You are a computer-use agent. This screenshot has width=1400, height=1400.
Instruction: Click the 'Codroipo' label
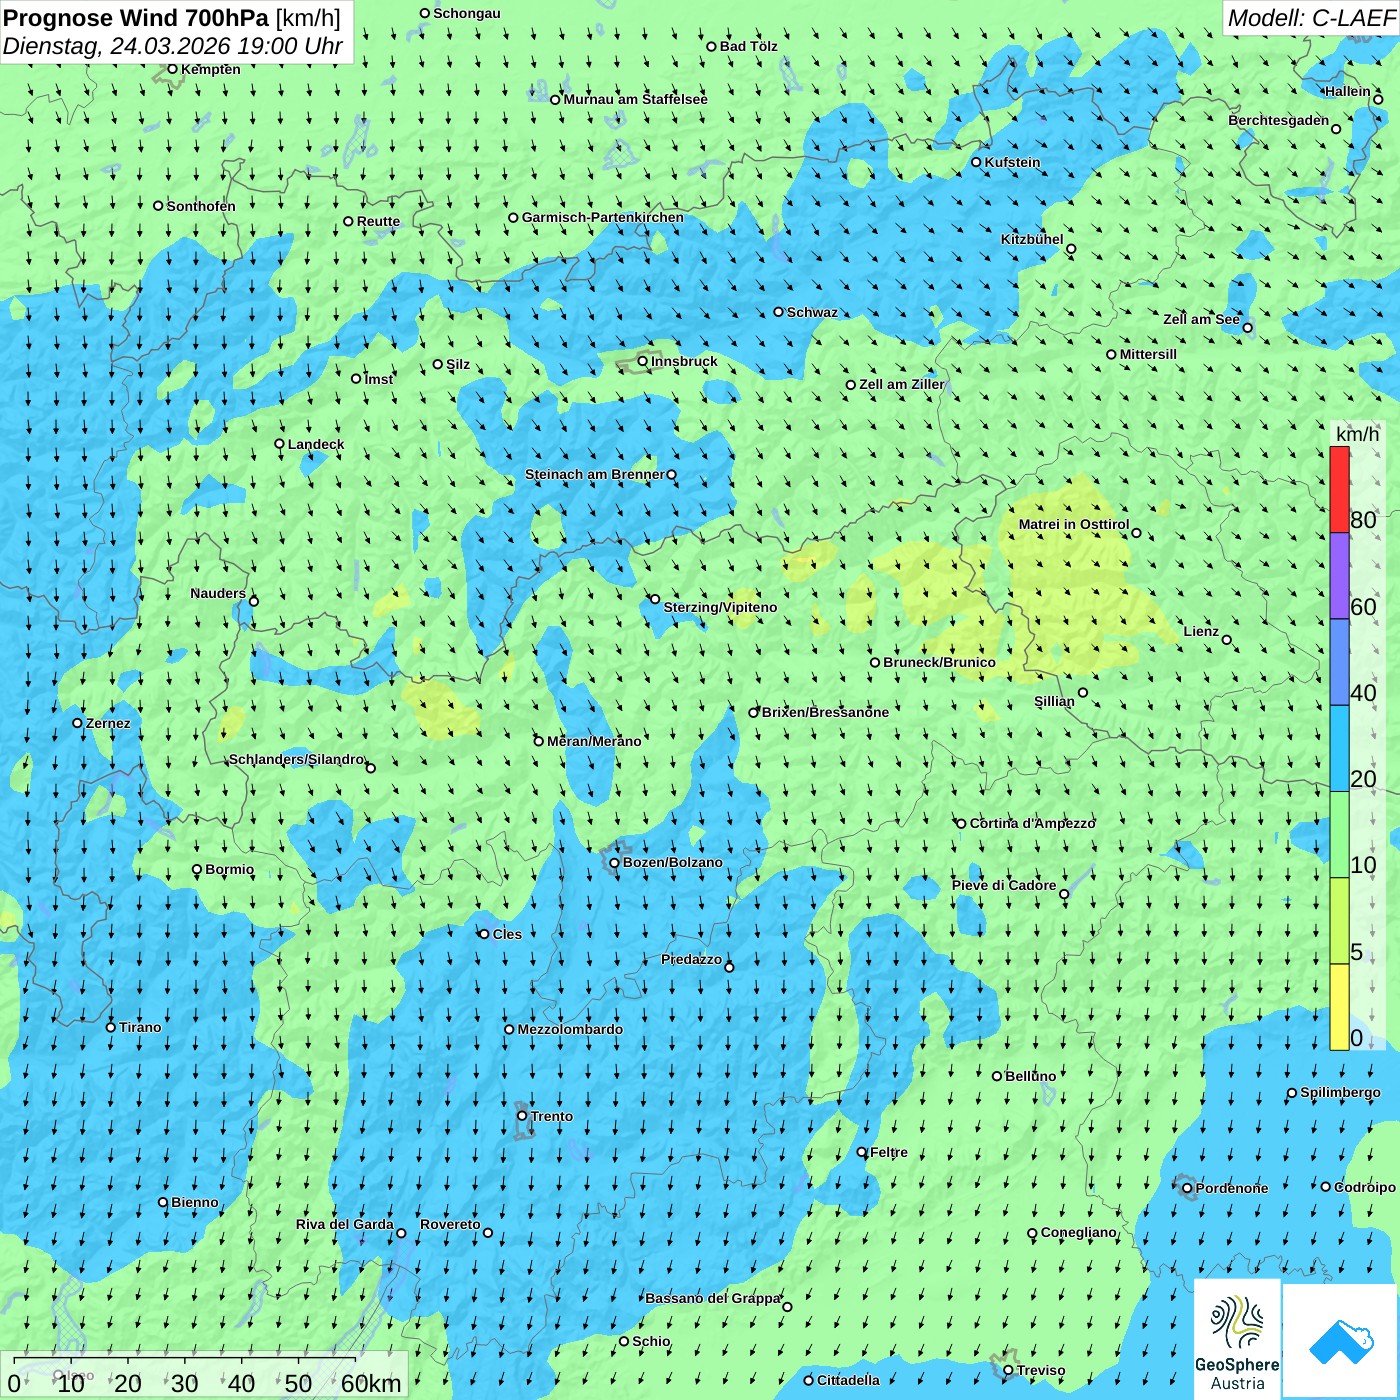(x=1365, y=1187)
